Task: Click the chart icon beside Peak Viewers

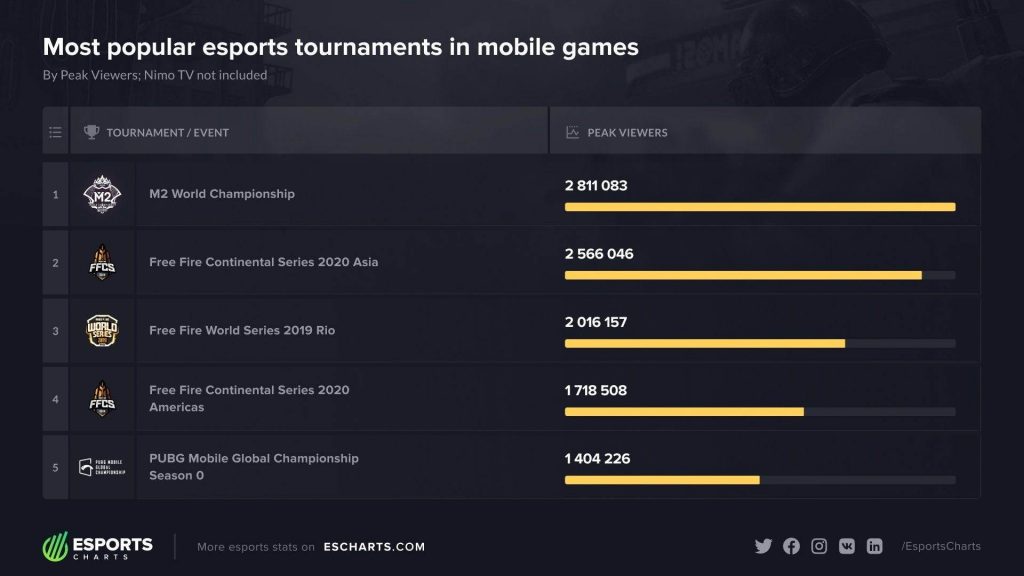Action: 573,132
